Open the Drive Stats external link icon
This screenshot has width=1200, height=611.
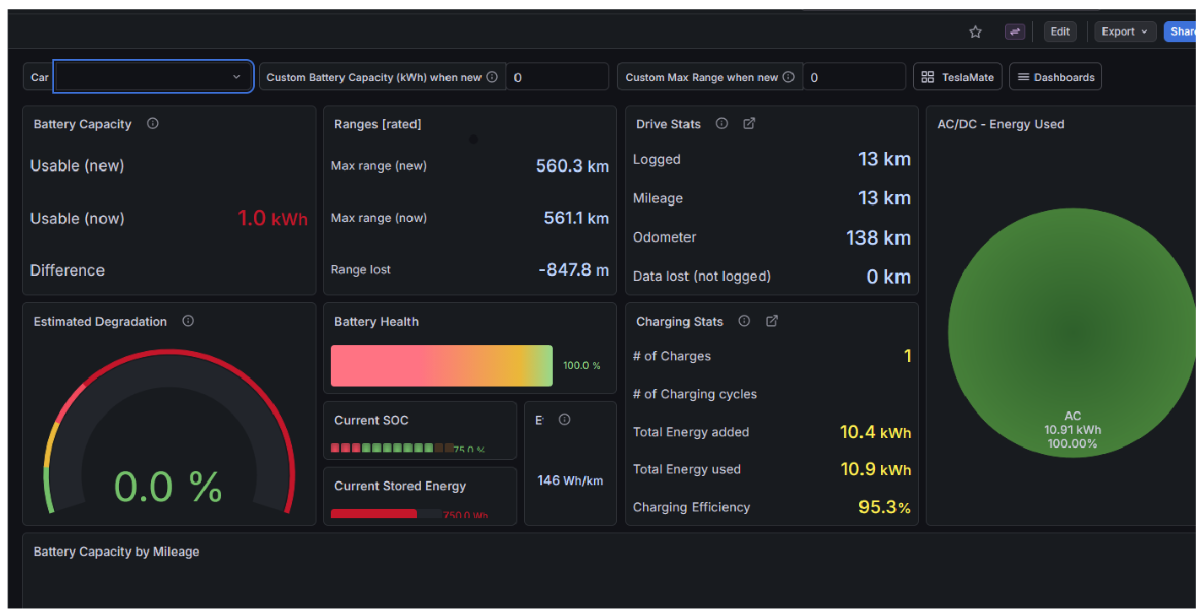click(749, 124)
